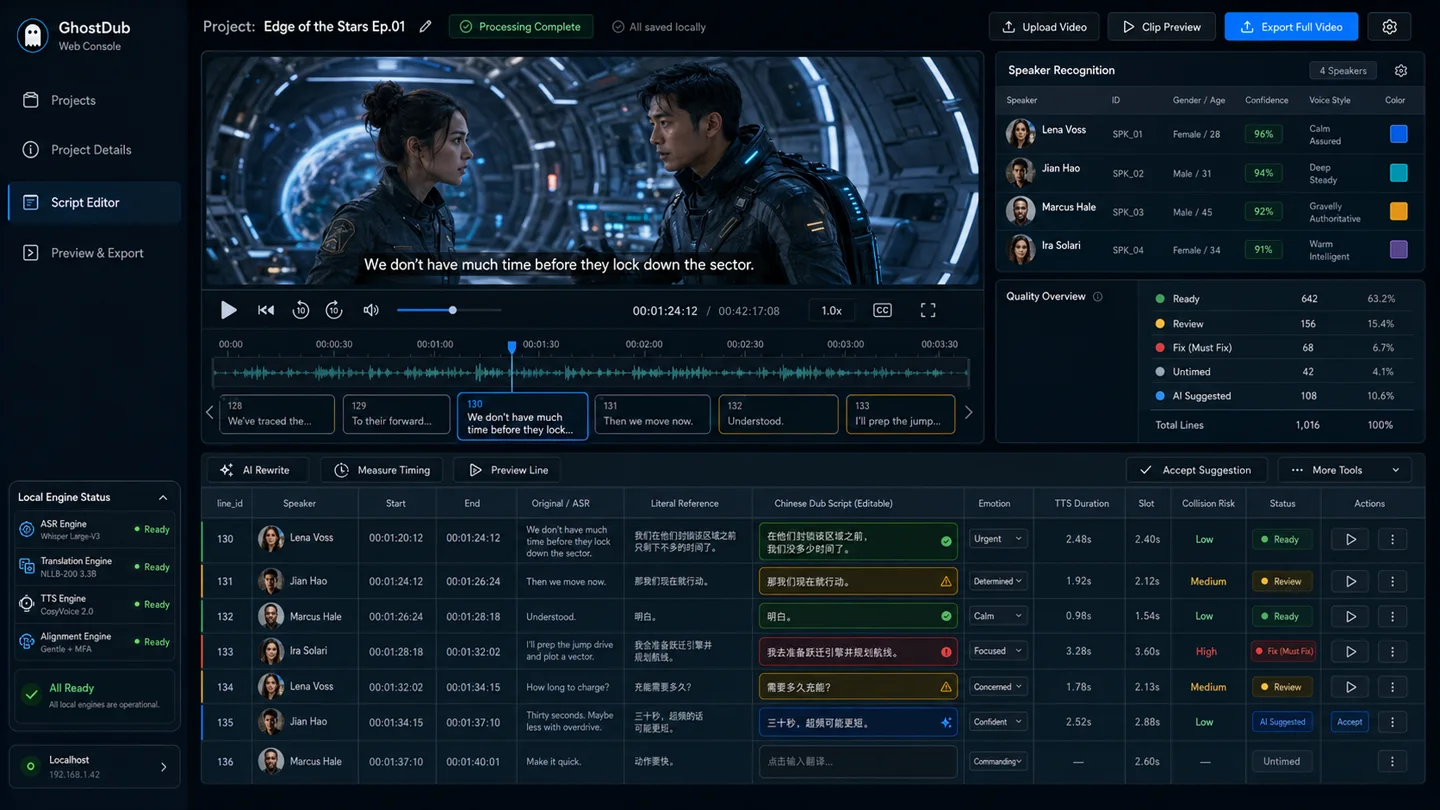The height and width of the screenshot is (810, 1440).
Task: Open playback speed 1.0x selector
Action: (x=832, y=310)
